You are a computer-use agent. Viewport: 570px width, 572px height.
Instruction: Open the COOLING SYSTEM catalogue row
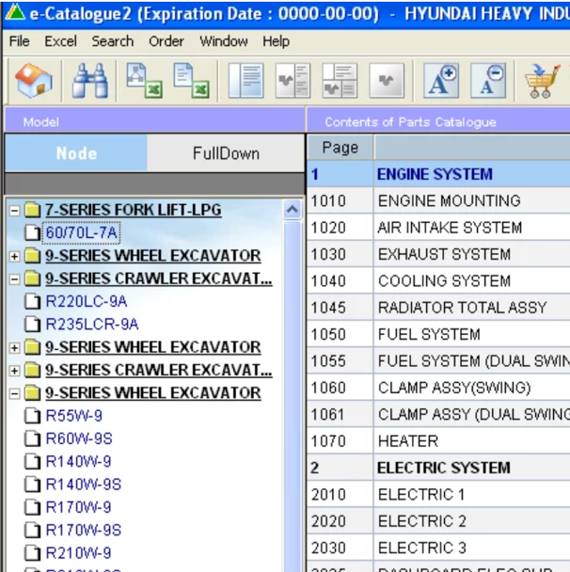point(438,281)
